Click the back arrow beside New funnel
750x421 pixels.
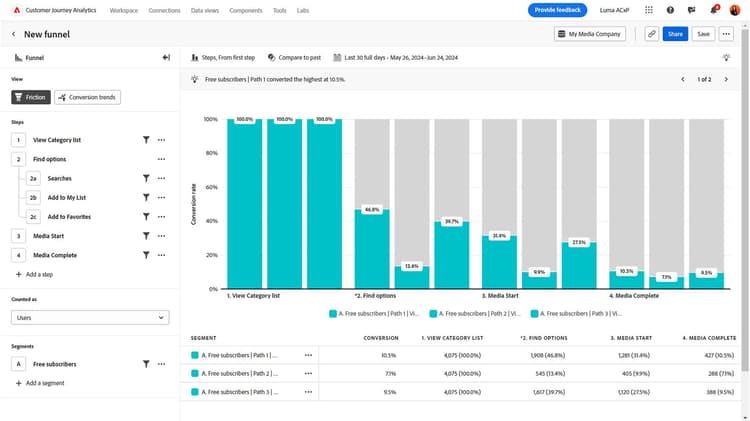coord(14,34)
